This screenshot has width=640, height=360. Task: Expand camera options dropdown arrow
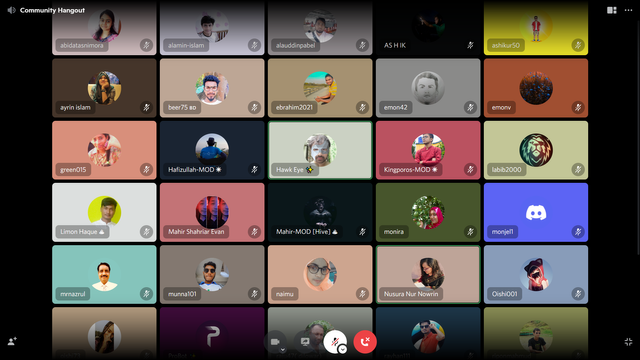click(282, 350)
